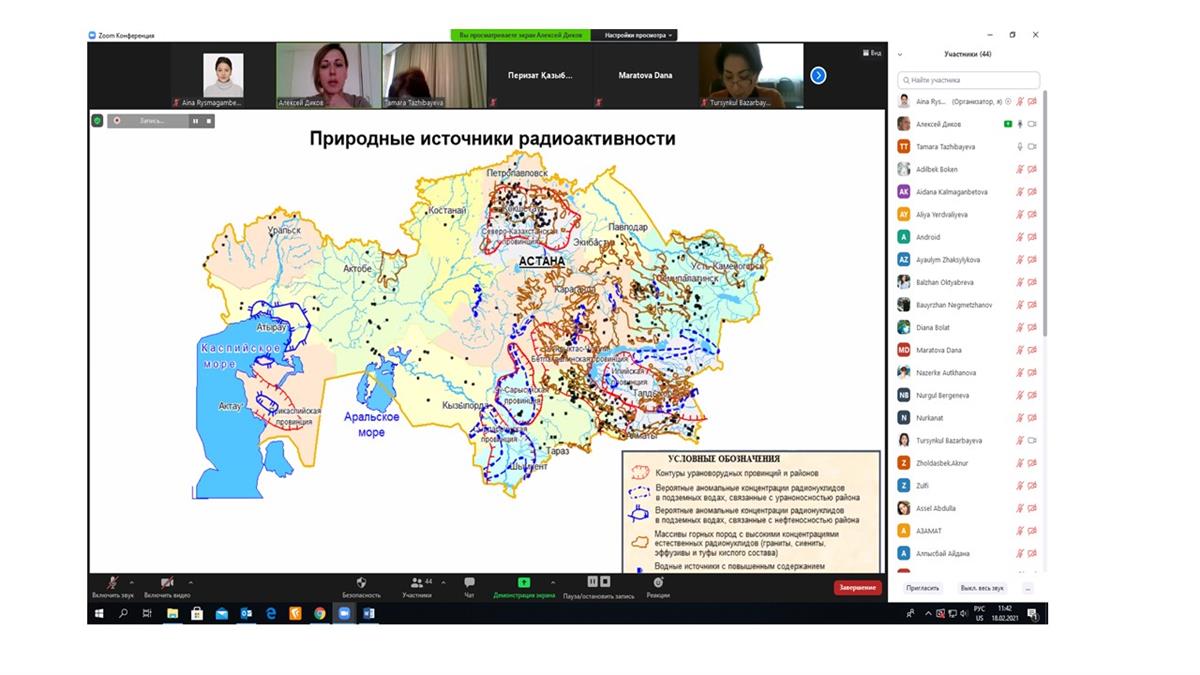Show next video thumbnails with blue arrow
This screenshot has width=1200, height=675.
818,75
